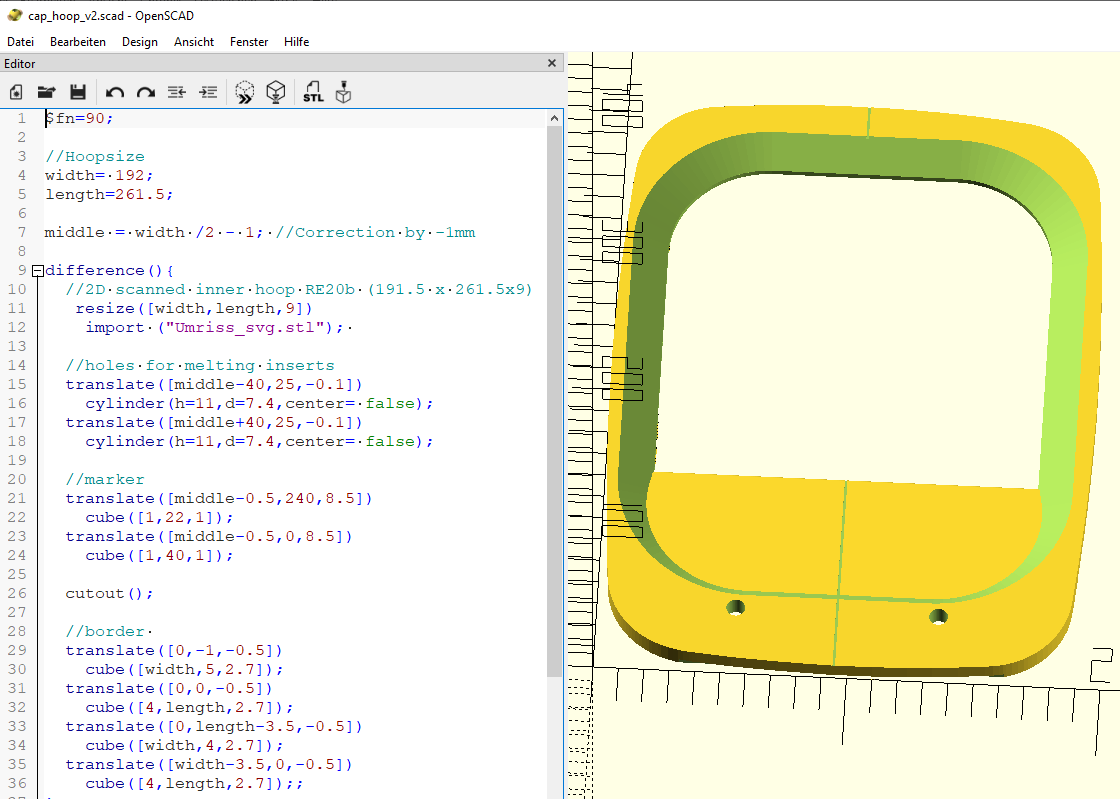Viewport: 1120px width, 799px height.
Task: Place cursor on the cutout(); line
Action: point(109,593)
